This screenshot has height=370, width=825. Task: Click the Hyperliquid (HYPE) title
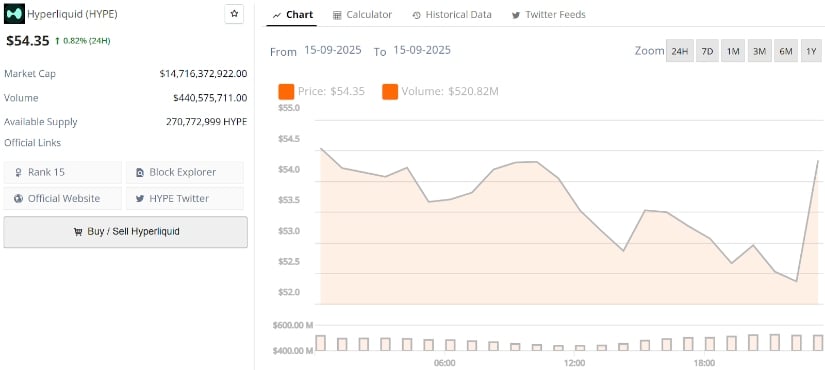coord(73,14)
